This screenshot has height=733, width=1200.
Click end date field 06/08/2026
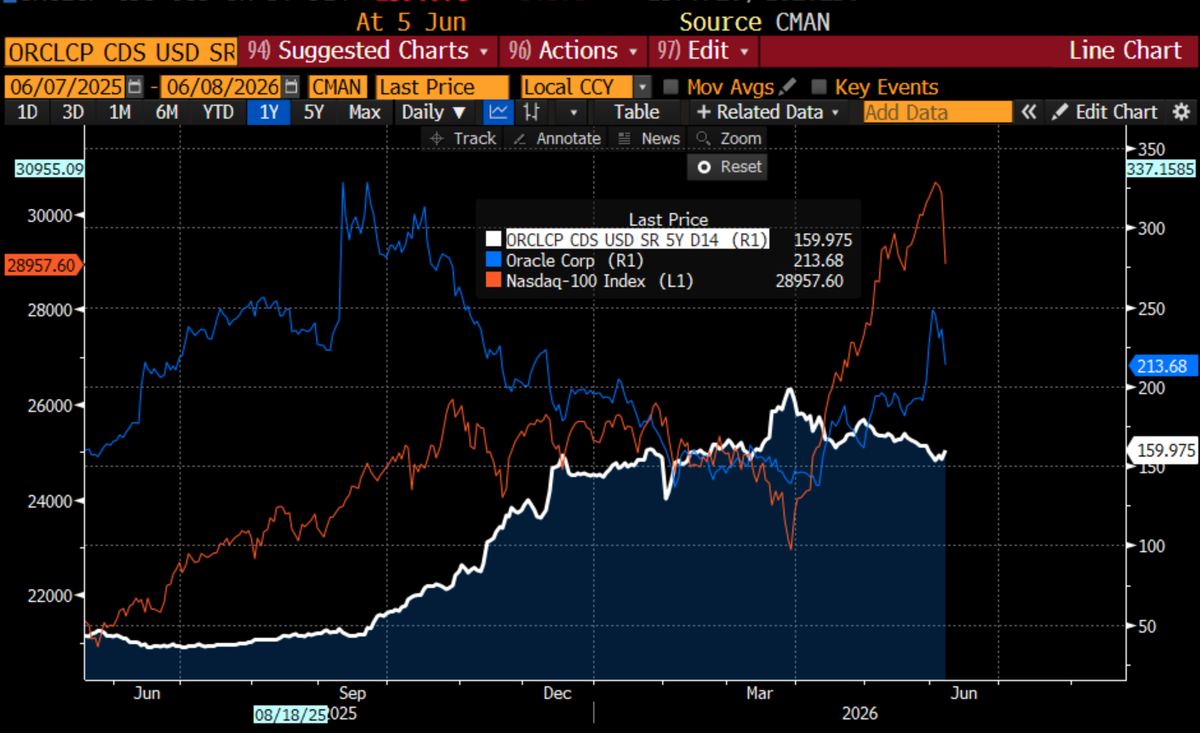[222, 87]
